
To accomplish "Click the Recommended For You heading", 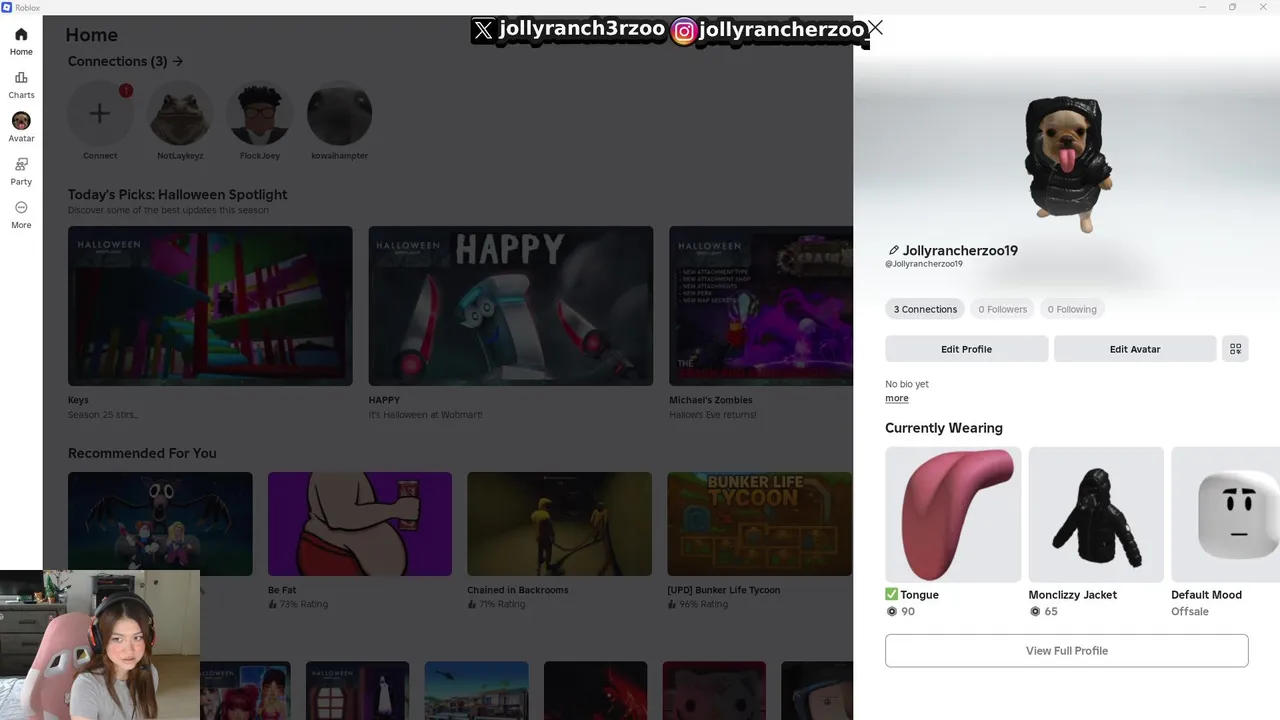I will pyautogui.click(x=142, y=453).
